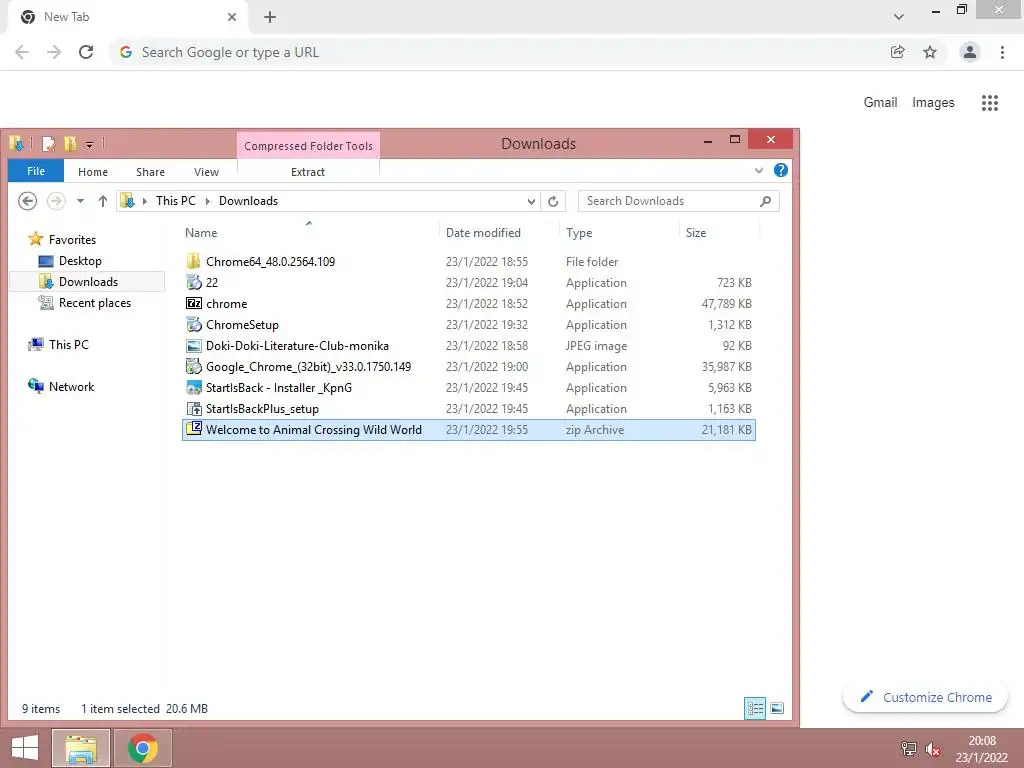The image size is (1024, 768).
Task: Click File Explorer taskbar icon
Action: click(x=80, y=748)
